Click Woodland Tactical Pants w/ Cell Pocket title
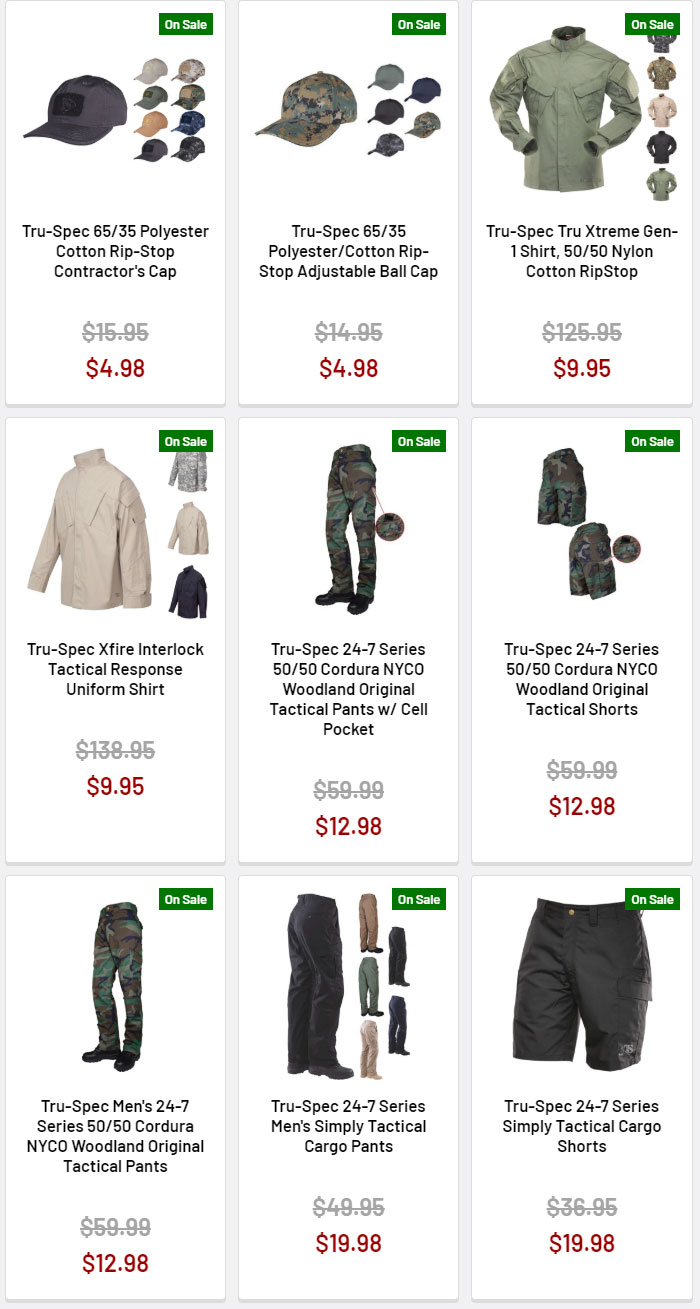The image size is (700, 1309). coord(348,689)
